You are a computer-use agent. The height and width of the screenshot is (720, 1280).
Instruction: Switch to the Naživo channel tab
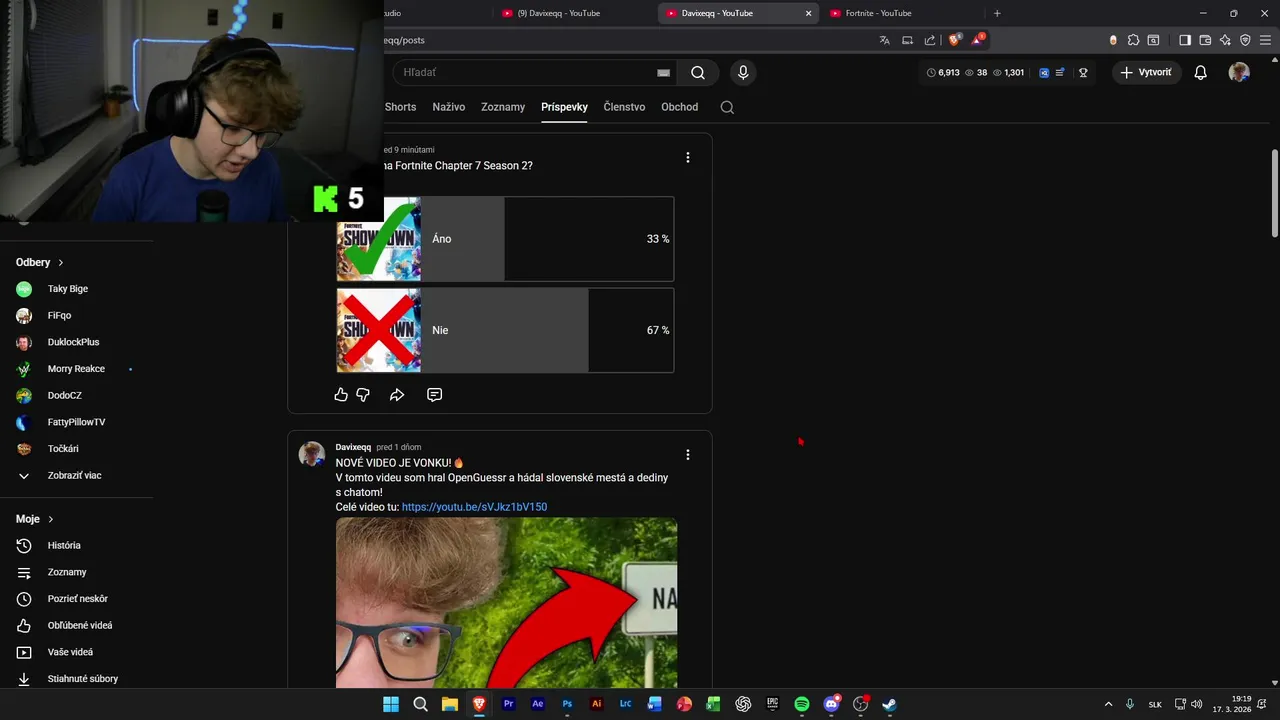tap(448, 107)
